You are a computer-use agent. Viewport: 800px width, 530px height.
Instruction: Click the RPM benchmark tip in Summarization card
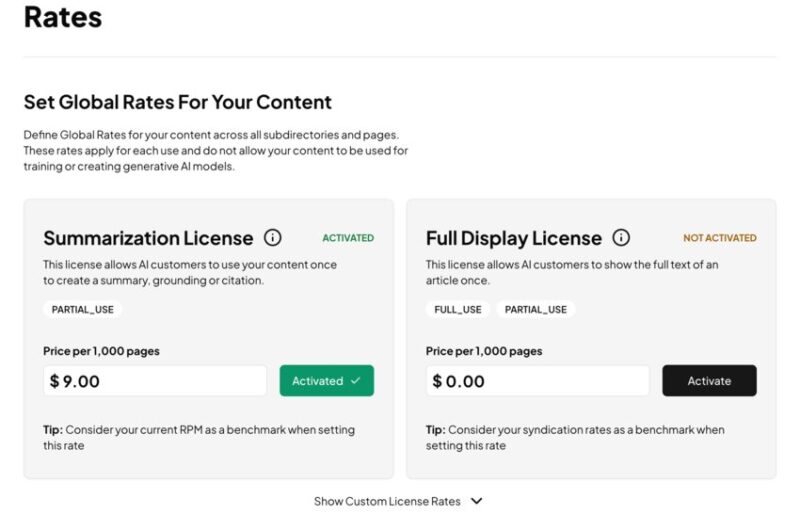(x=198, y=437)
